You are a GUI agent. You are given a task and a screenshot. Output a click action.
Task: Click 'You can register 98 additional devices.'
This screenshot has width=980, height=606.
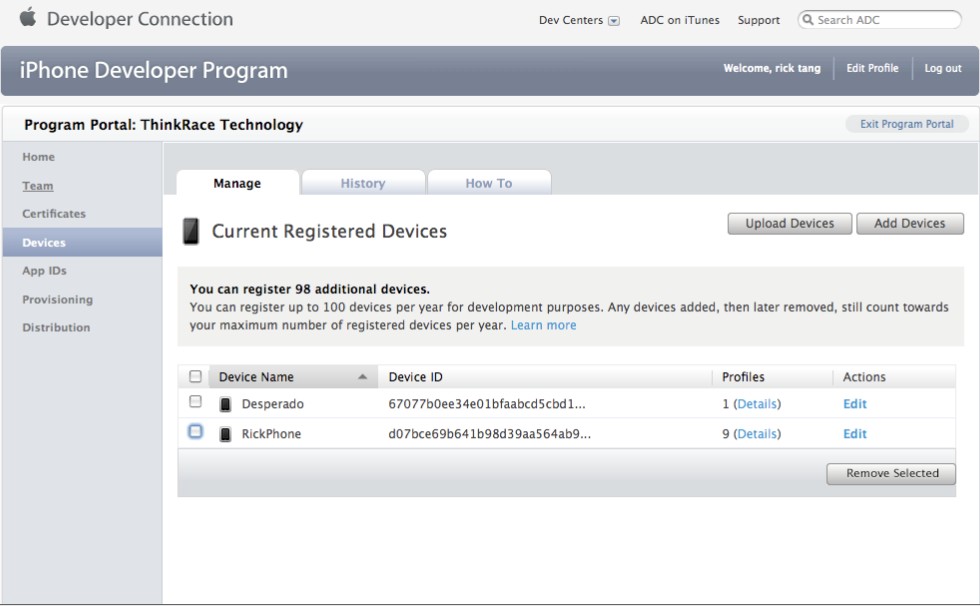coord(310,289)
